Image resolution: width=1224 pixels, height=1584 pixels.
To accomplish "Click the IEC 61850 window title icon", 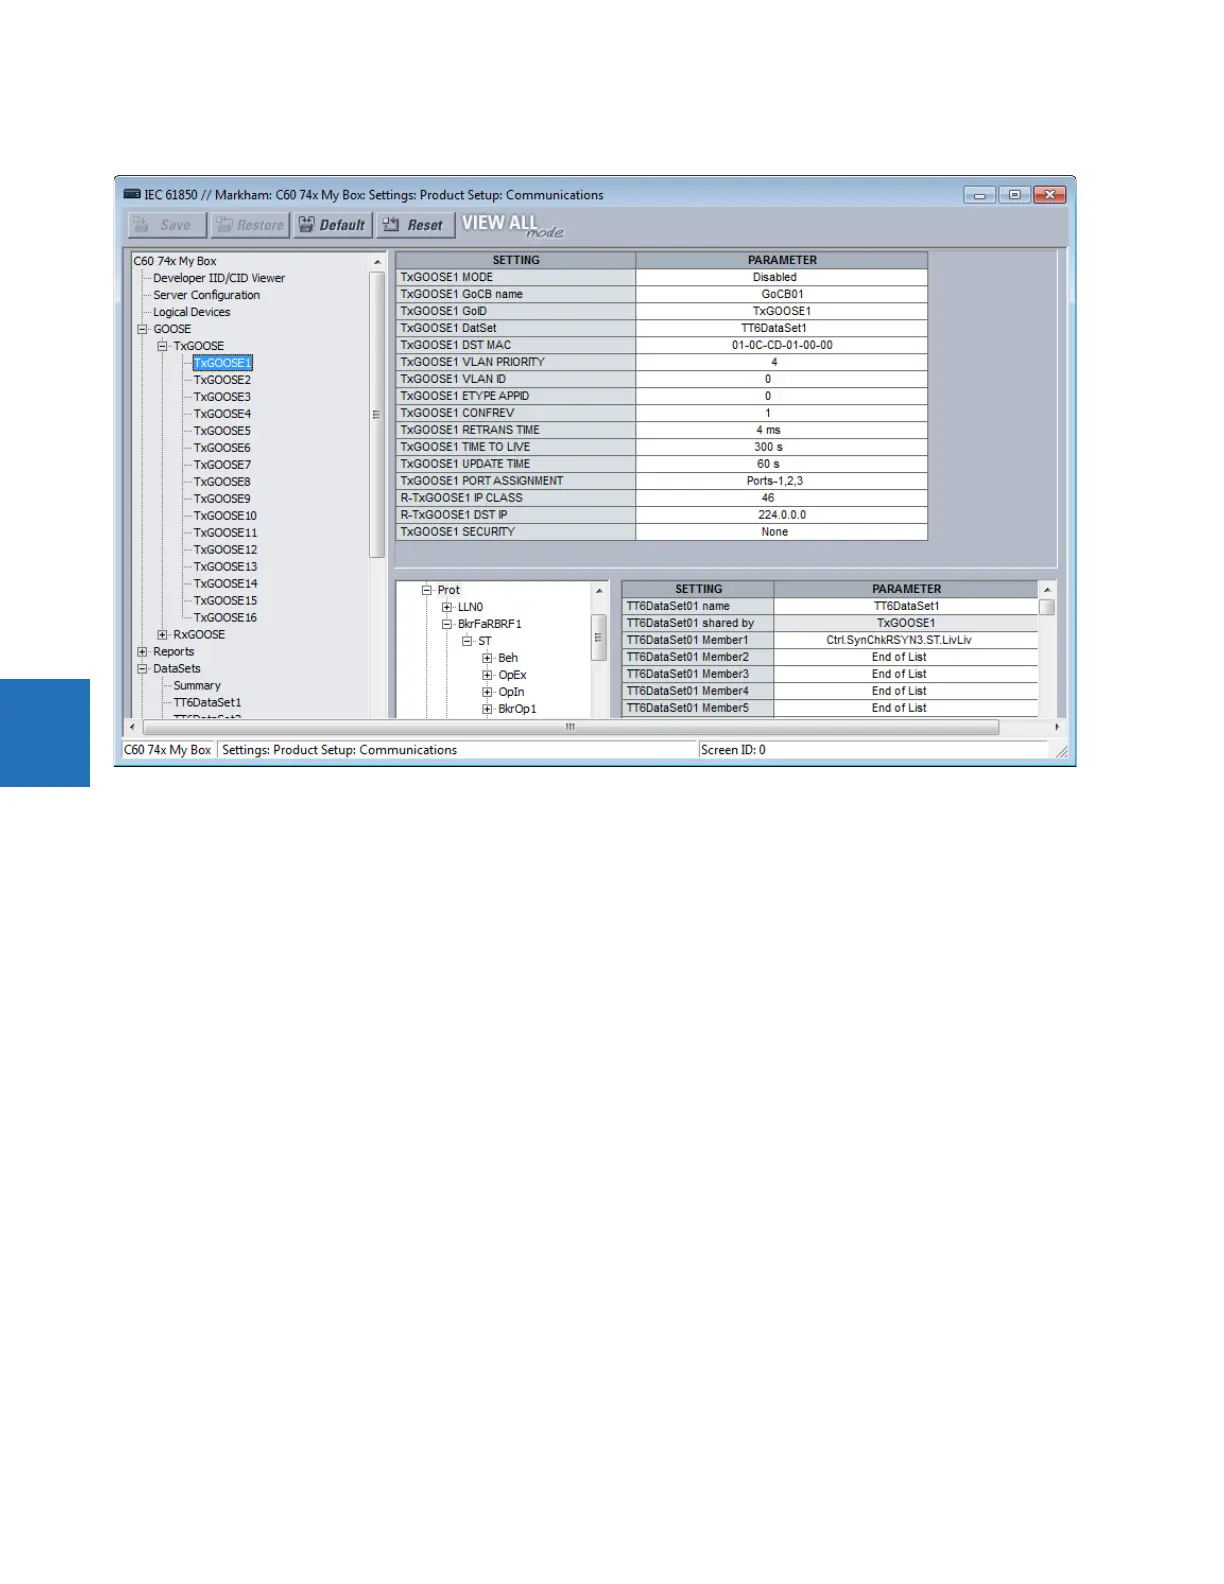I will (132, 194).
